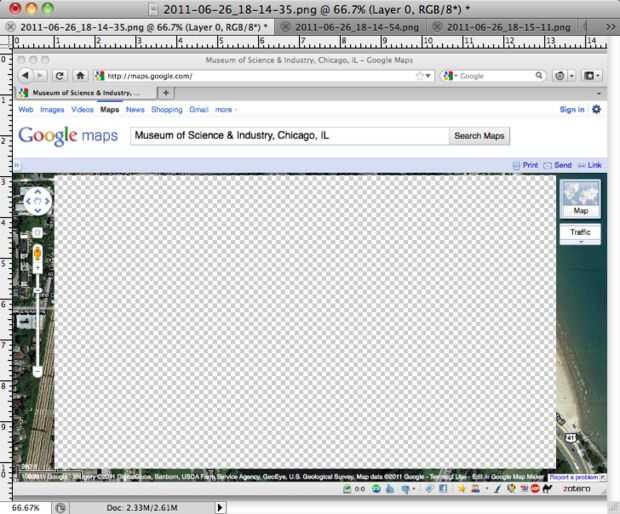Click the Photoshop status info icon beside zoom level

pyautogui.click(x=60, y=508)
